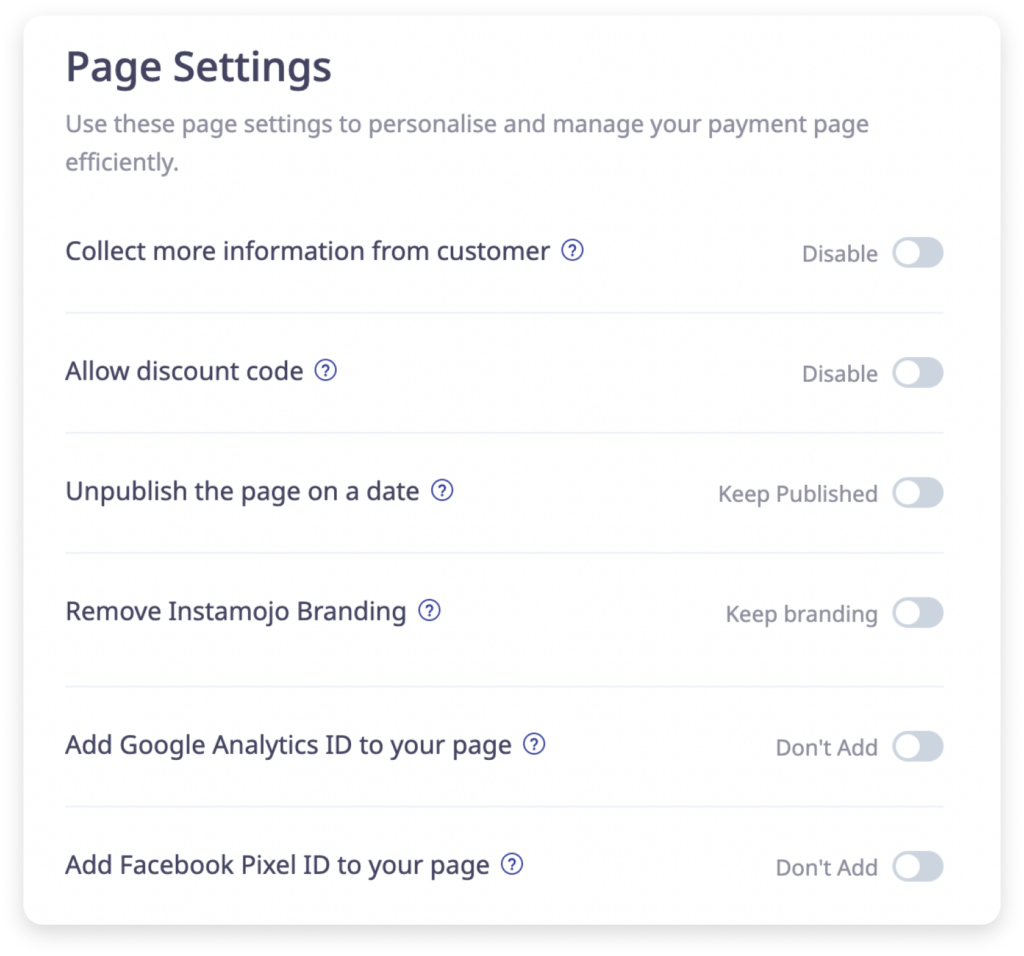The width and height of the screenshot is (1024, 956).
Task: Show help for Remove Instamojo Branding
Action: coord(429,611)
